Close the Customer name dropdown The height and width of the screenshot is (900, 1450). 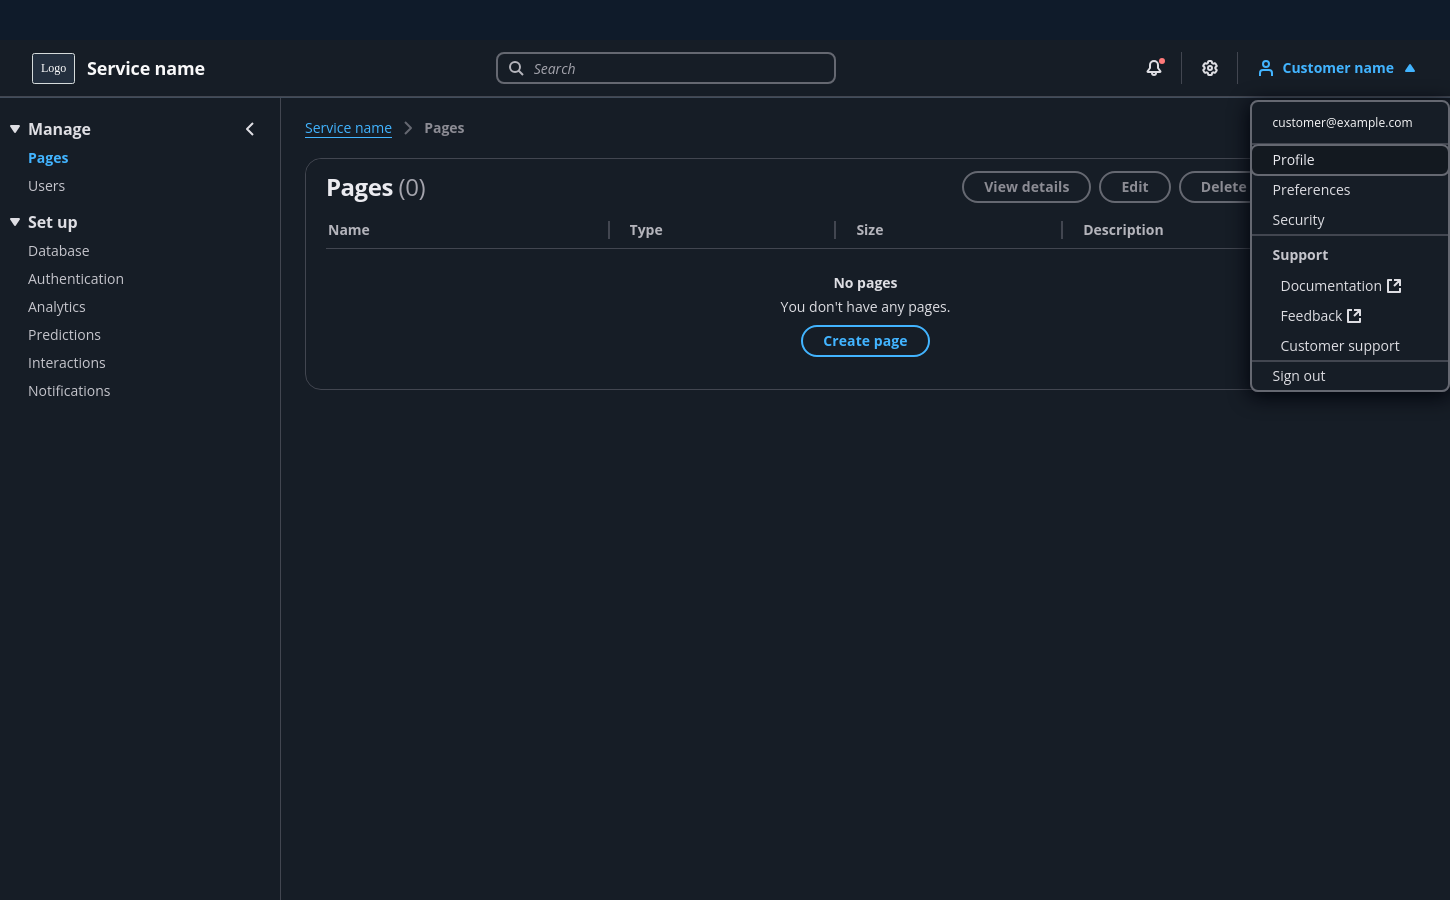1410,67
